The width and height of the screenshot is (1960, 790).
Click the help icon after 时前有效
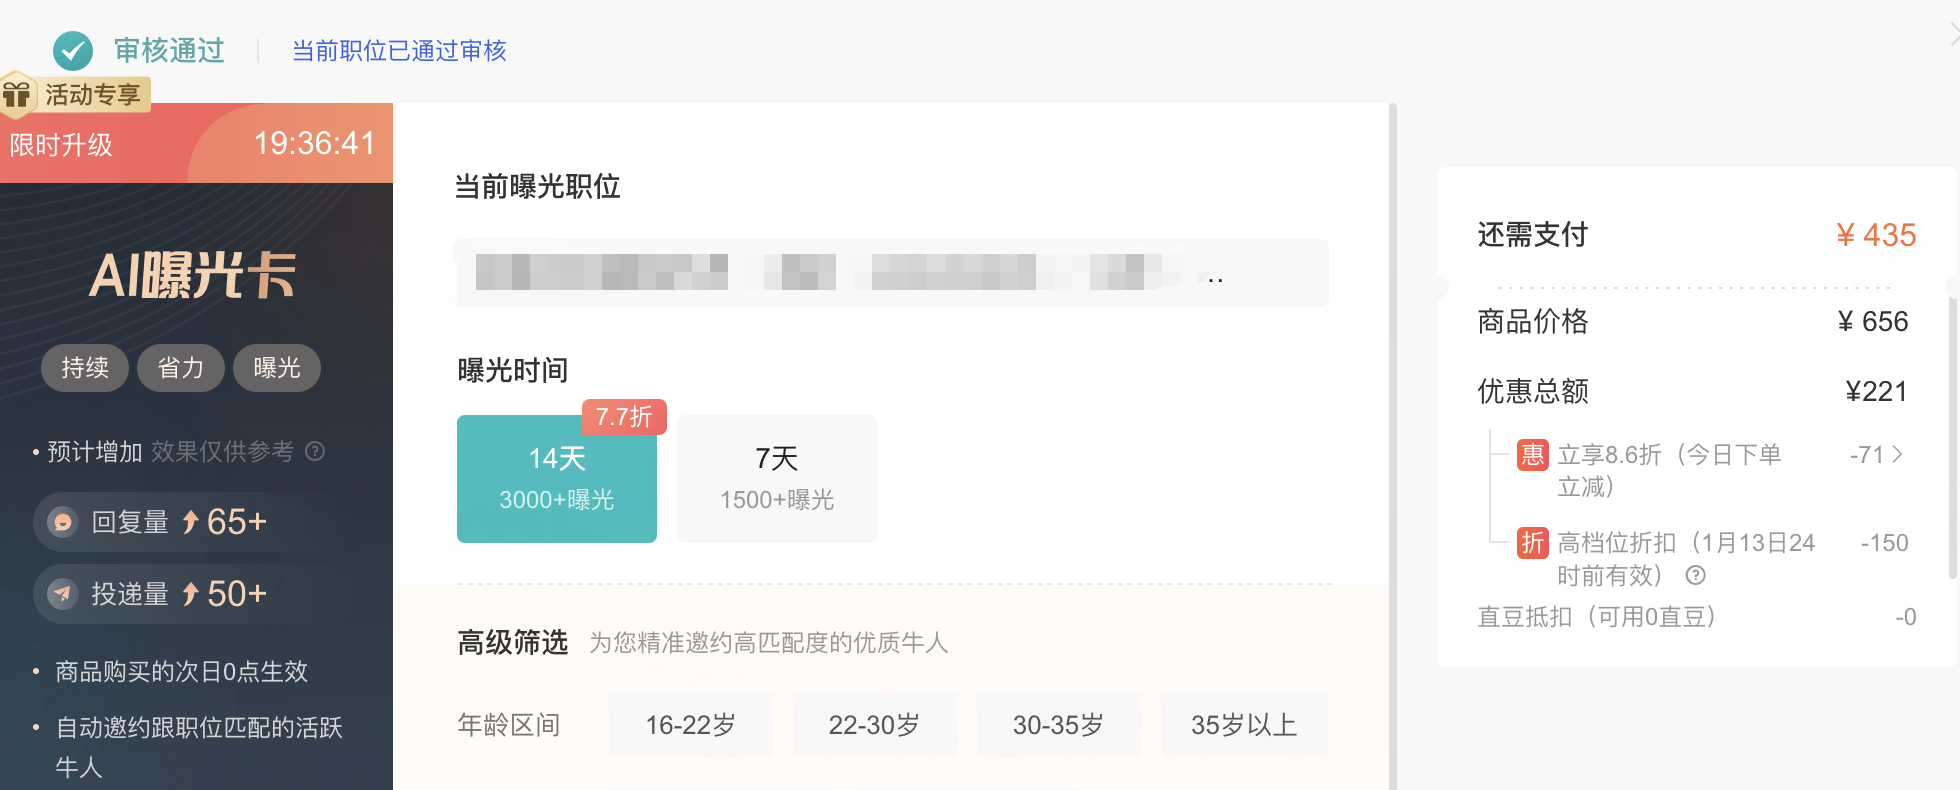(x=1695, y=575)
